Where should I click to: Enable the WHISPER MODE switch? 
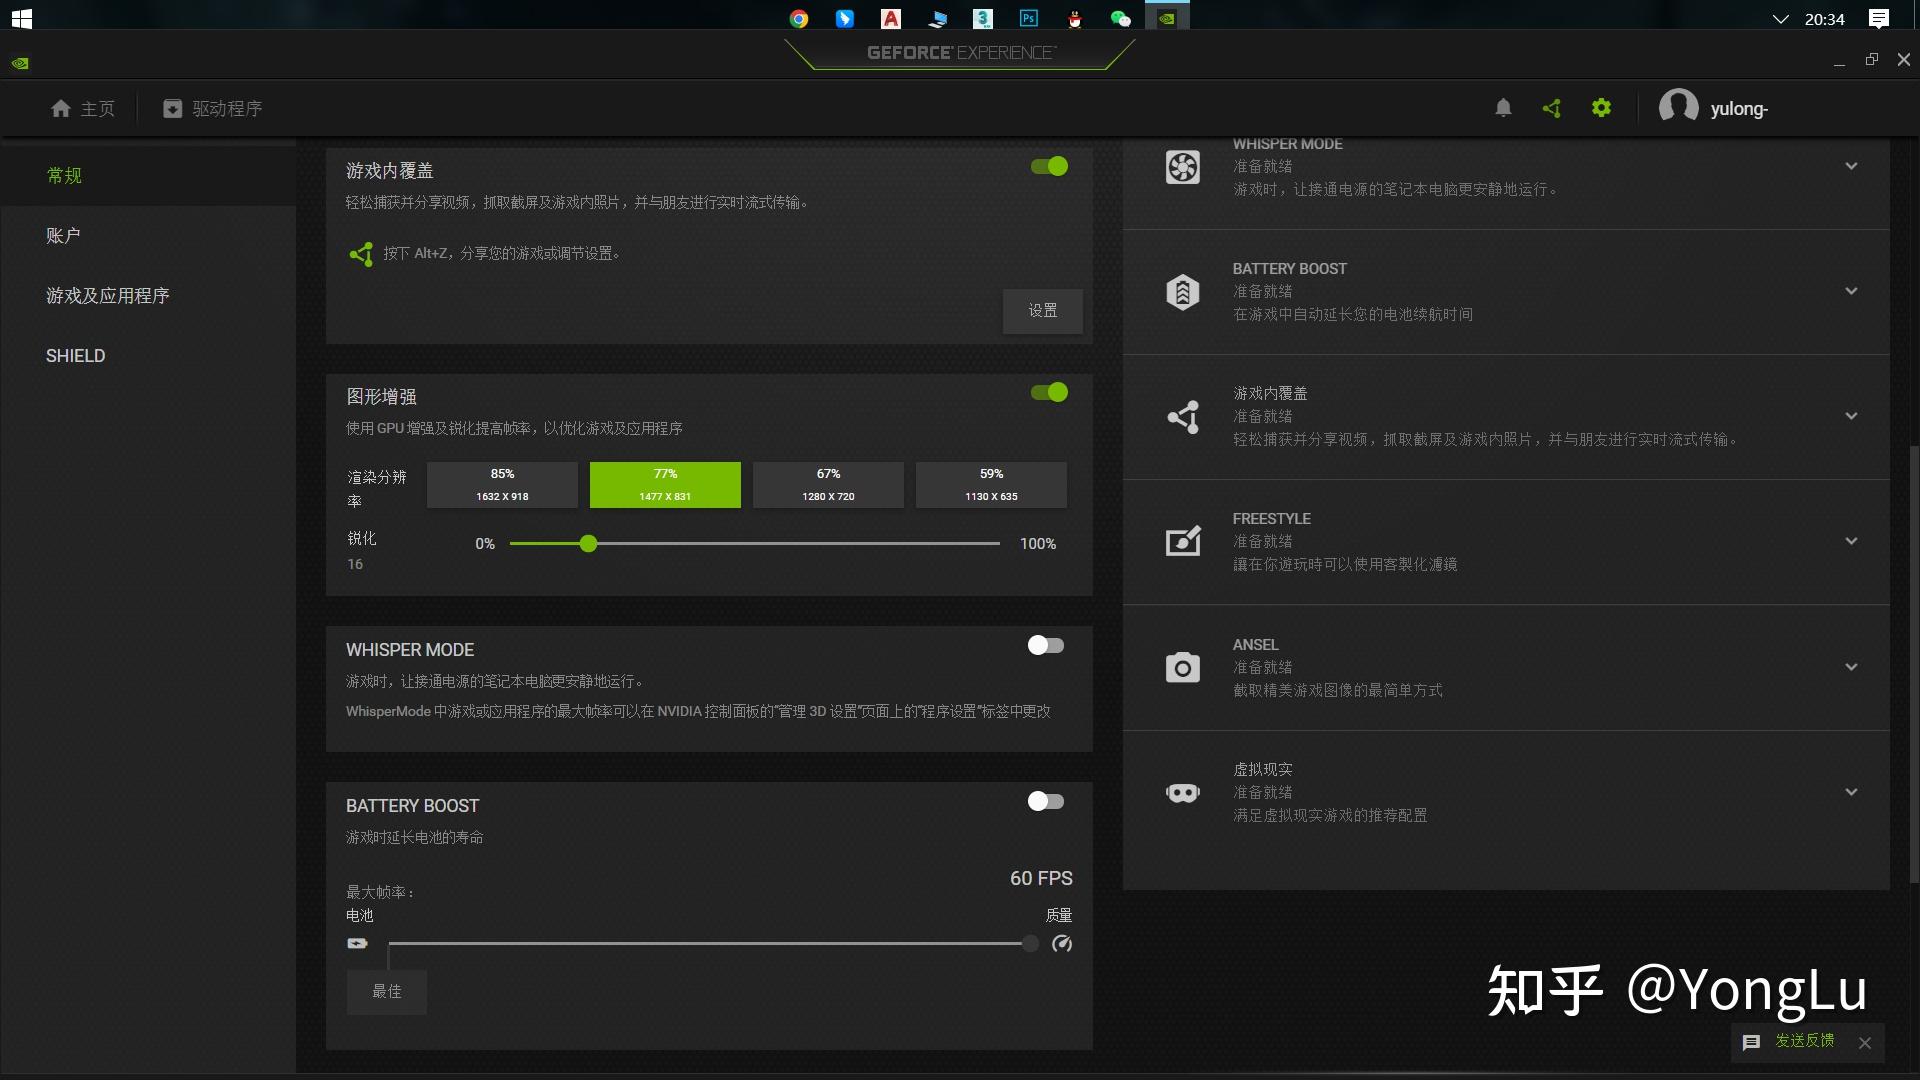click(1046, 645)
